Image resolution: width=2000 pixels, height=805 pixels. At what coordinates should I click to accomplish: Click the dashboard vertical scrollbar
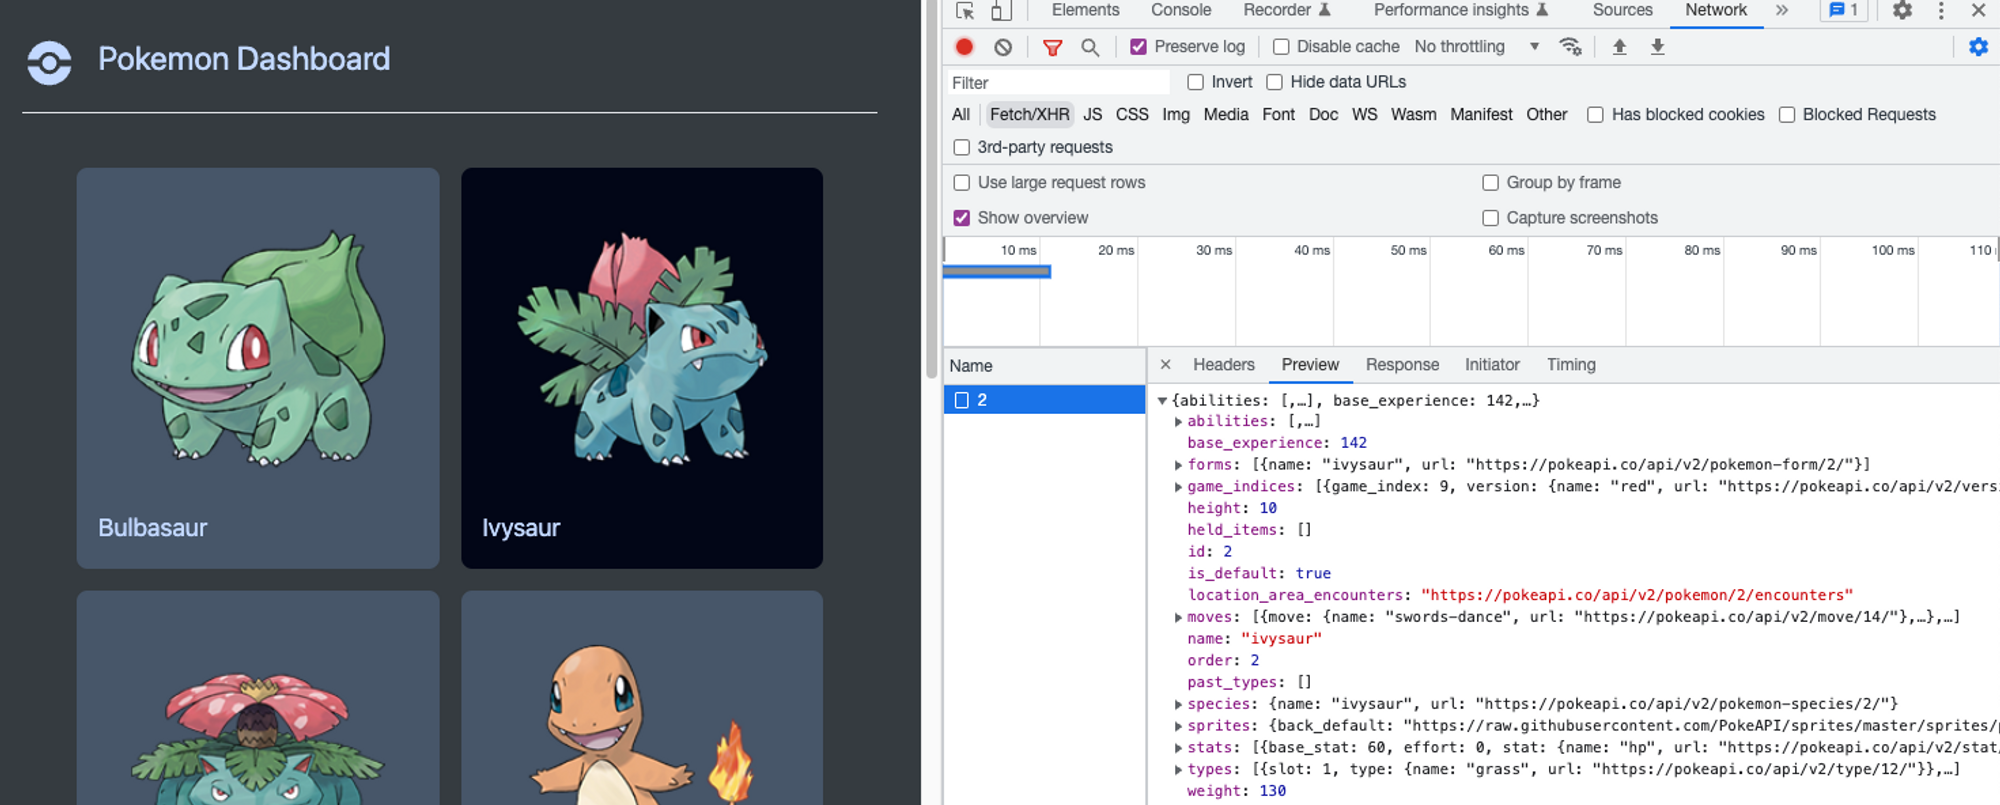(931, 190)
